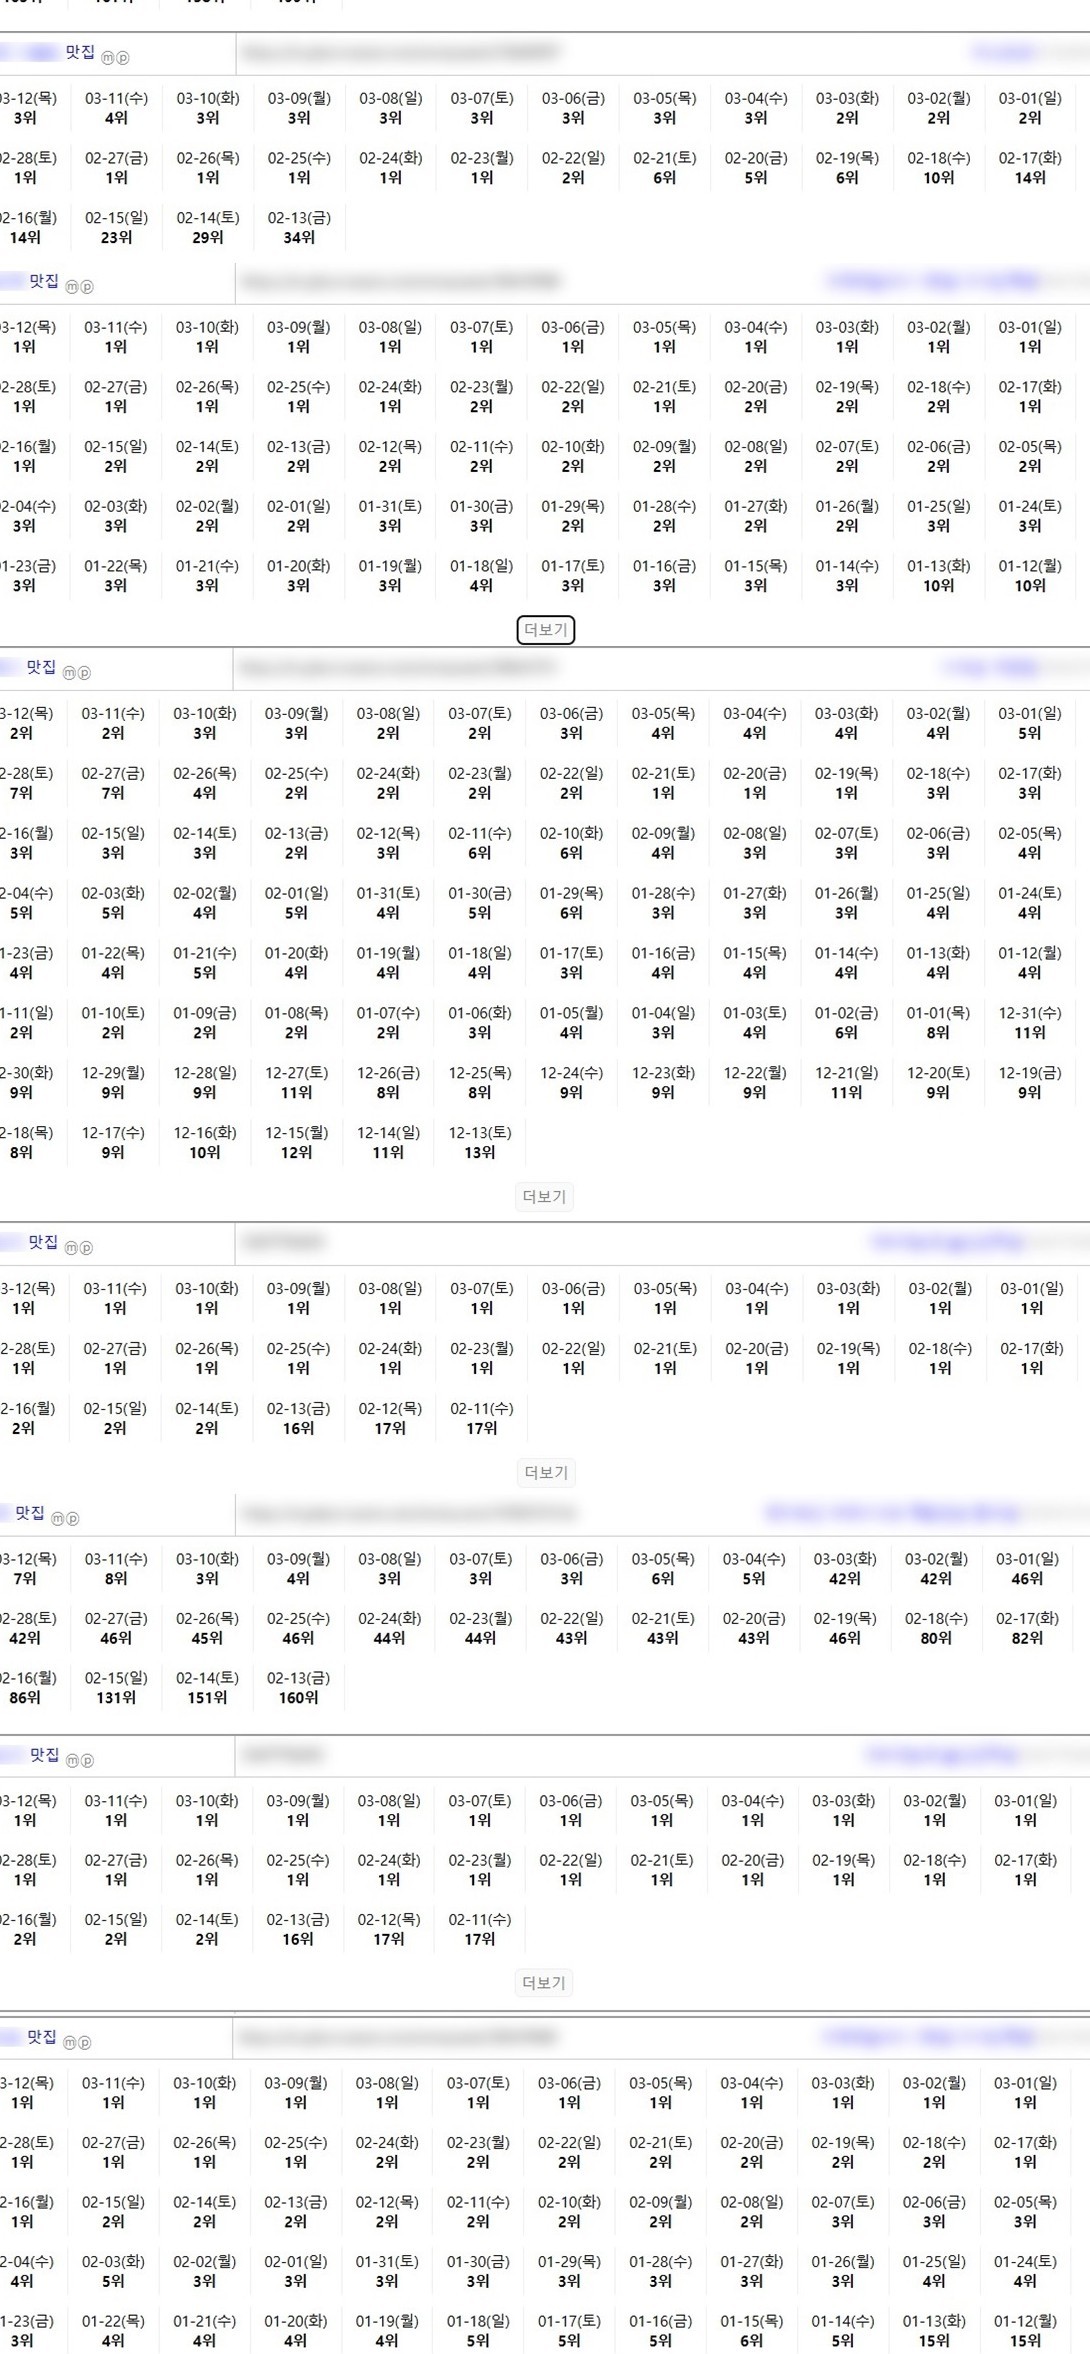Viewport: 1090px width, 2354px height.
Task: Click the ⓜ icon in the topmost 맛집 header
Action: click(x=108, y=58)
